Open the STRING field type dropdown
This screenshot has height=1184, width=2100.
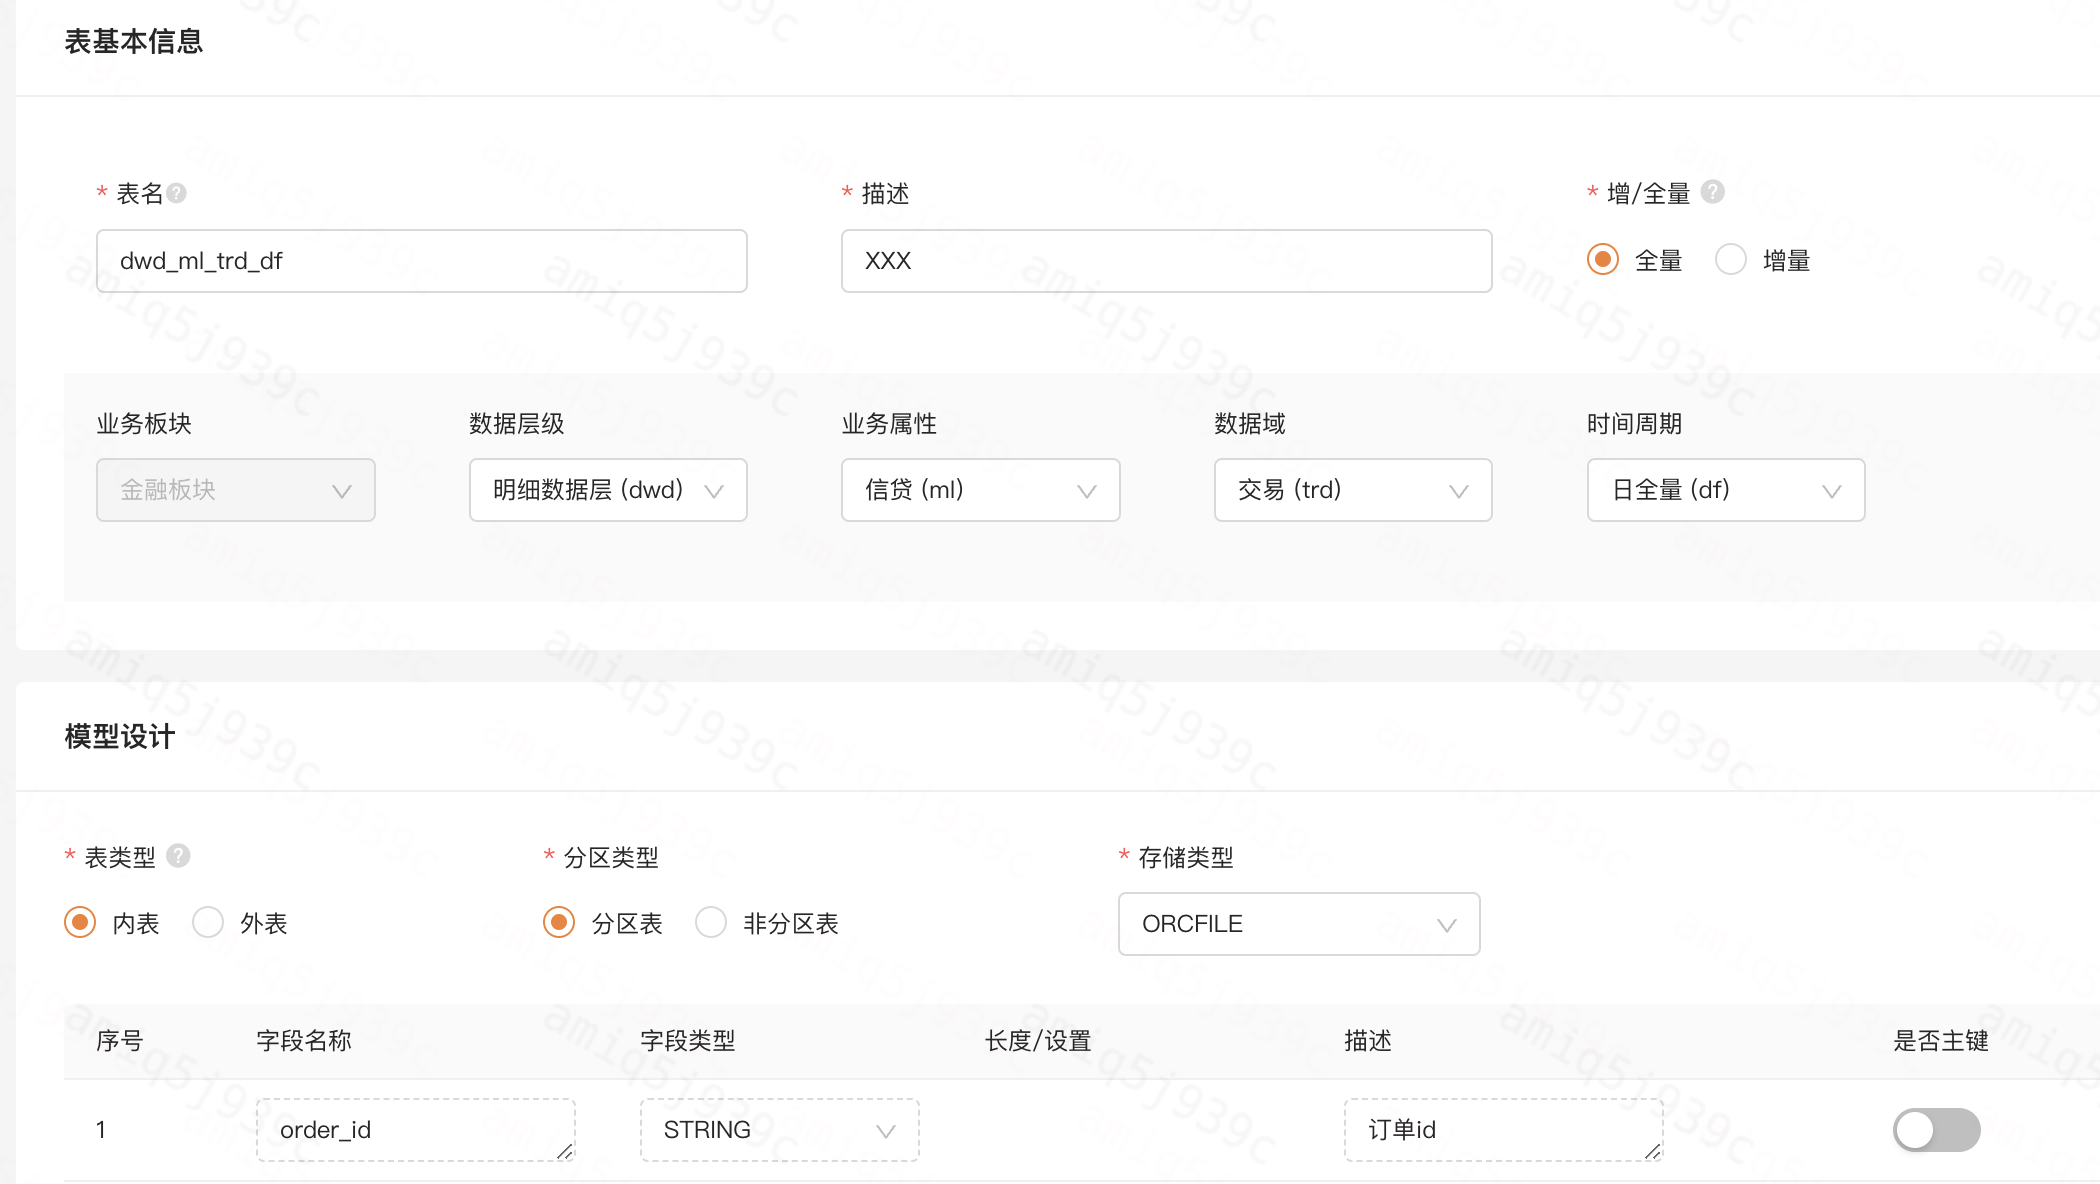click(779, 1130)
